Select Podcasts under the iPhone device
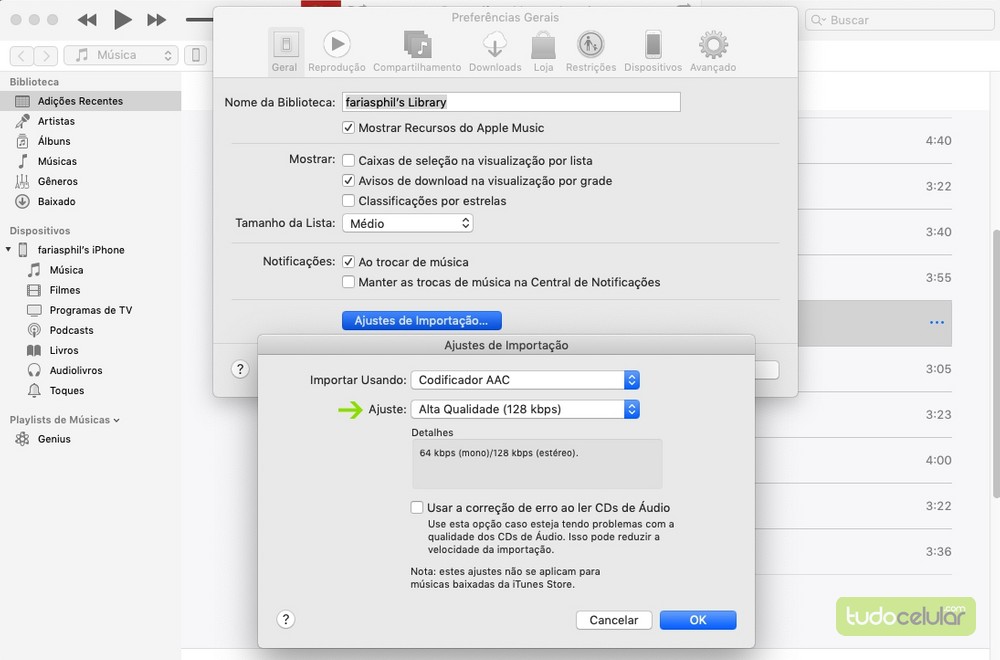 point(71,330)
